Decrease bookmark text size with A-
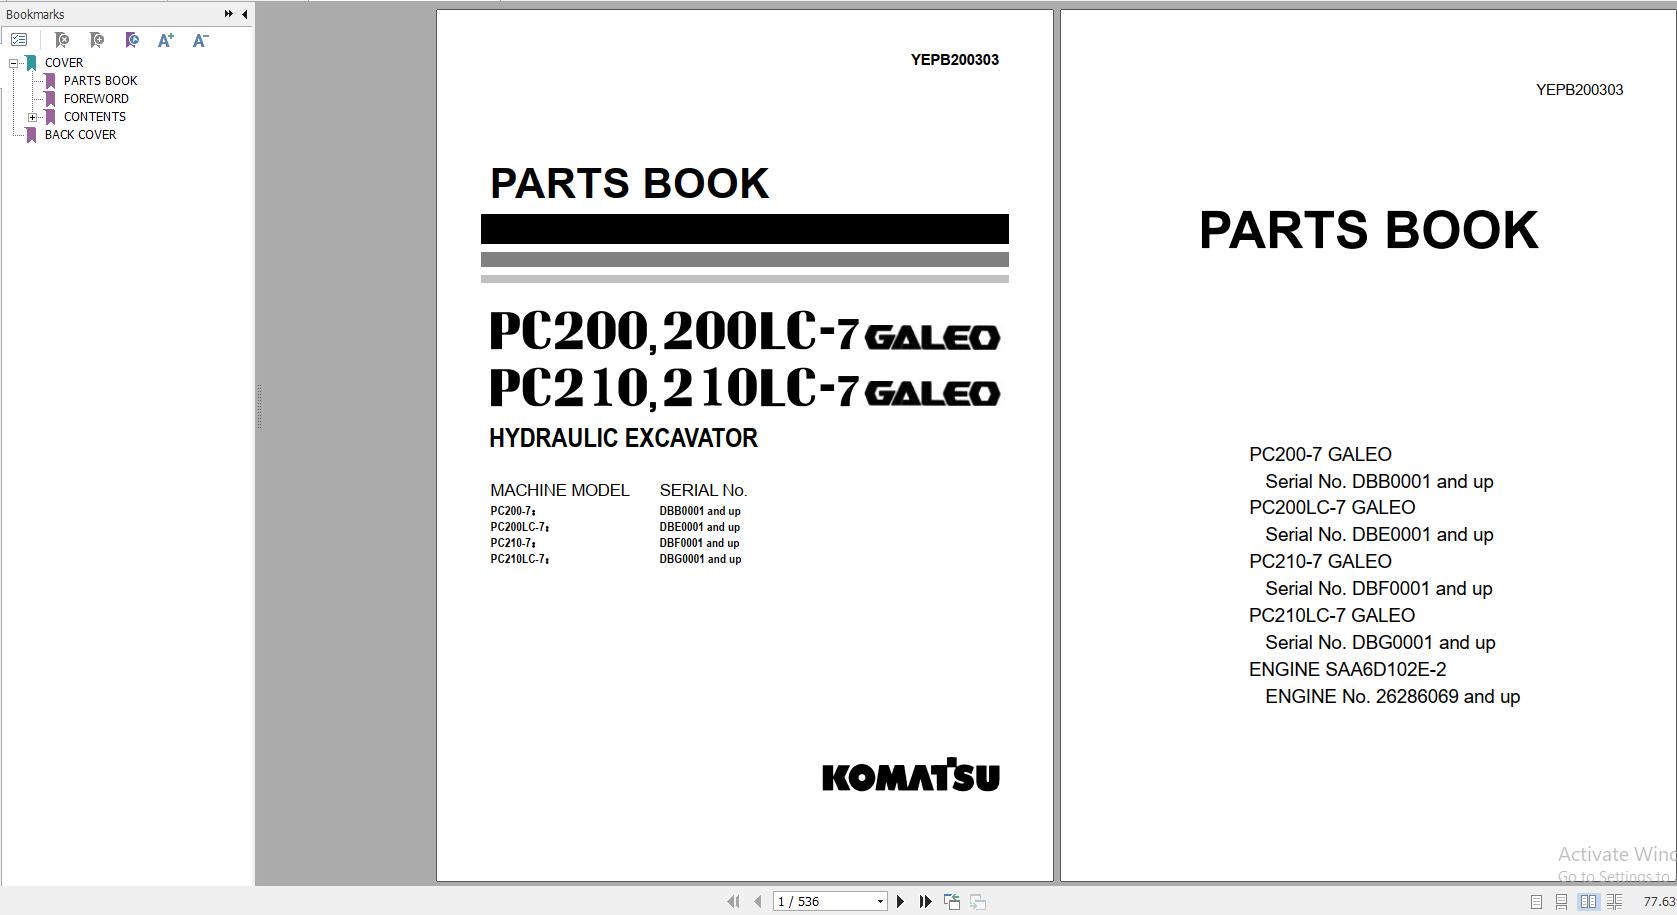This screenshot has width=1677, height=915. pyautogui.click(x=200, y=40)
